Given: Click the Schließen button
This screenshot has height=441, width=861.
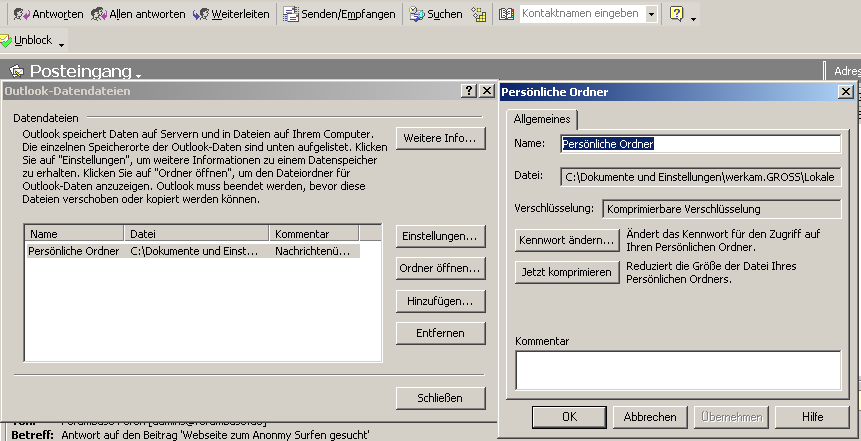Looking at the screenshot, I should 440,398.
